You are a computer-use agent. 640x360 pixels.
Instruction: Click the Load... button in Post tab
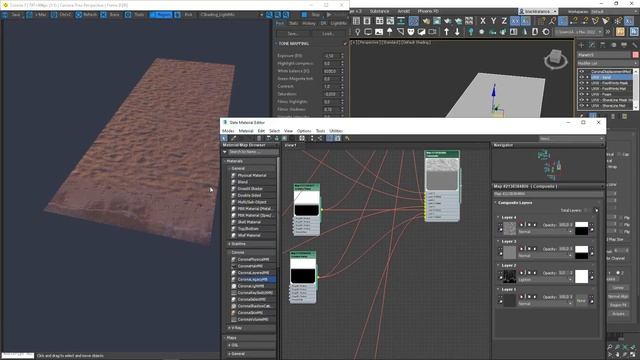point(328,34)
